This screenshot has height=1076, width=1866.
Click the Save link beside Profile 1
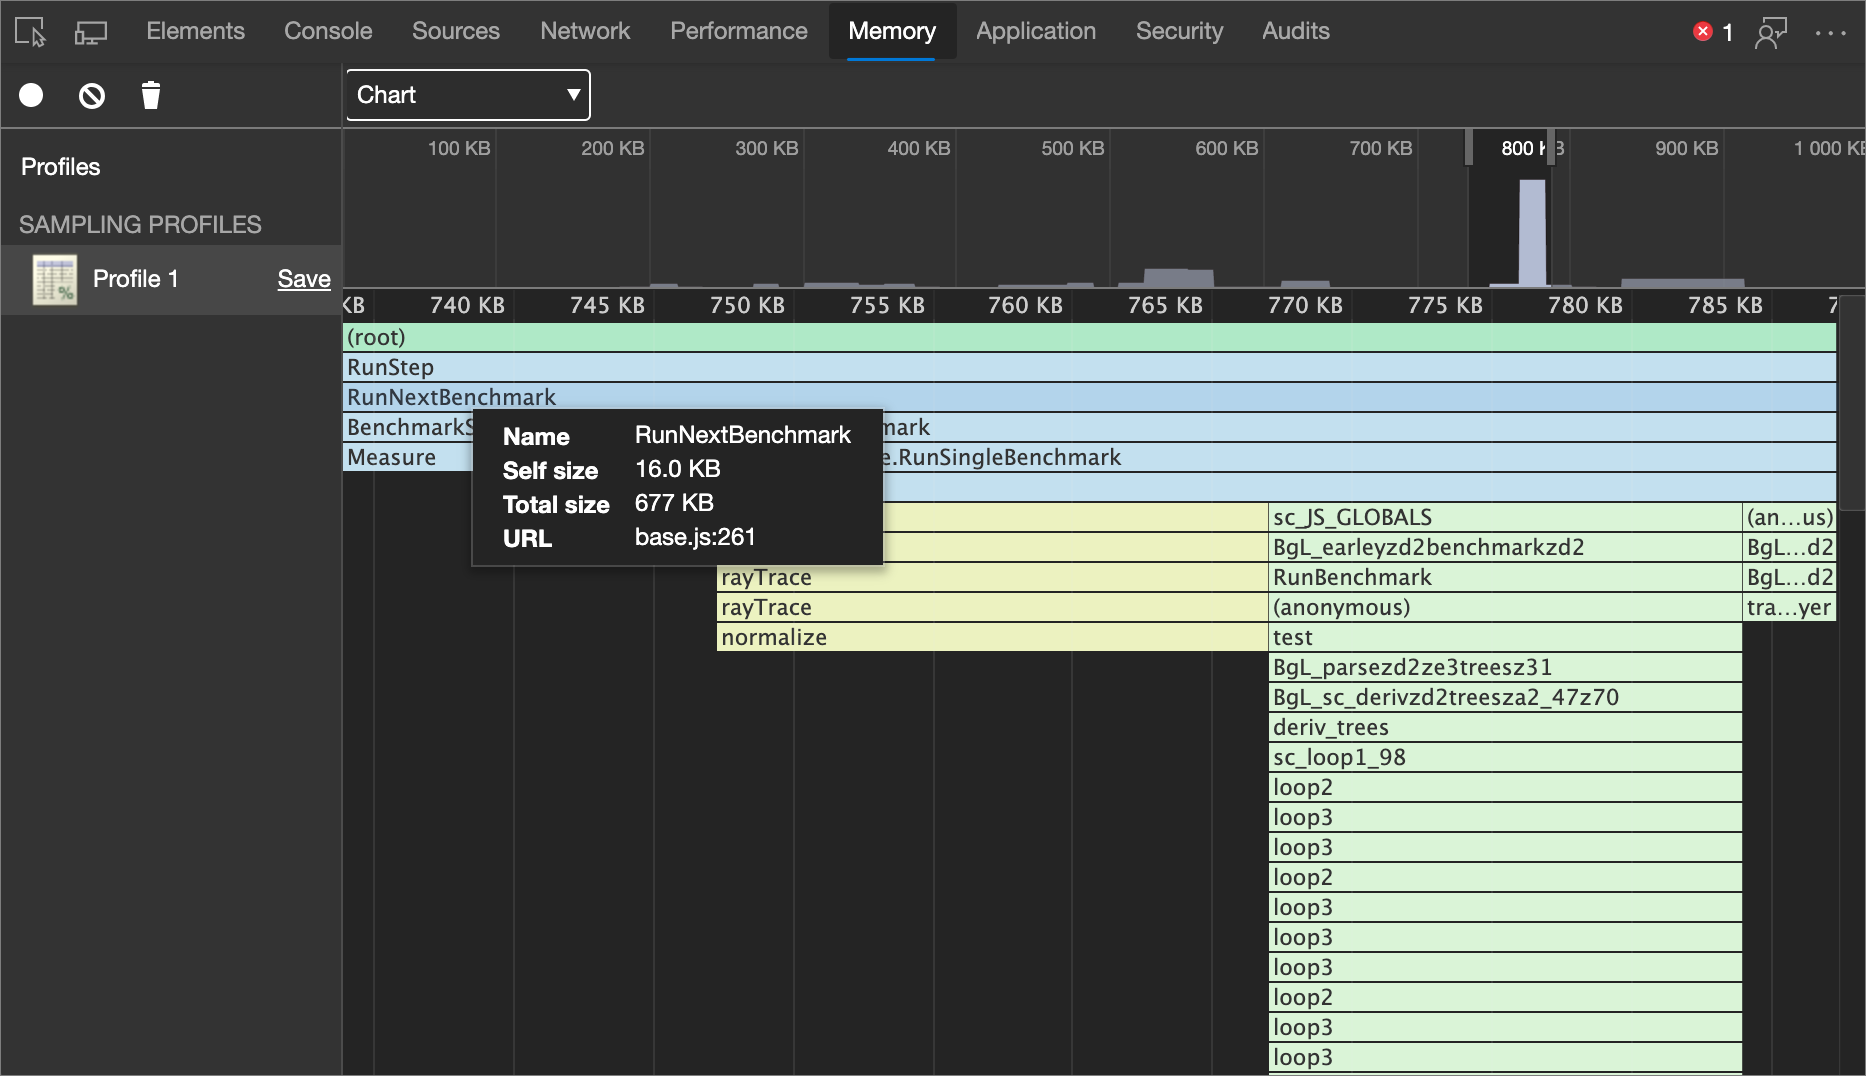303,279
